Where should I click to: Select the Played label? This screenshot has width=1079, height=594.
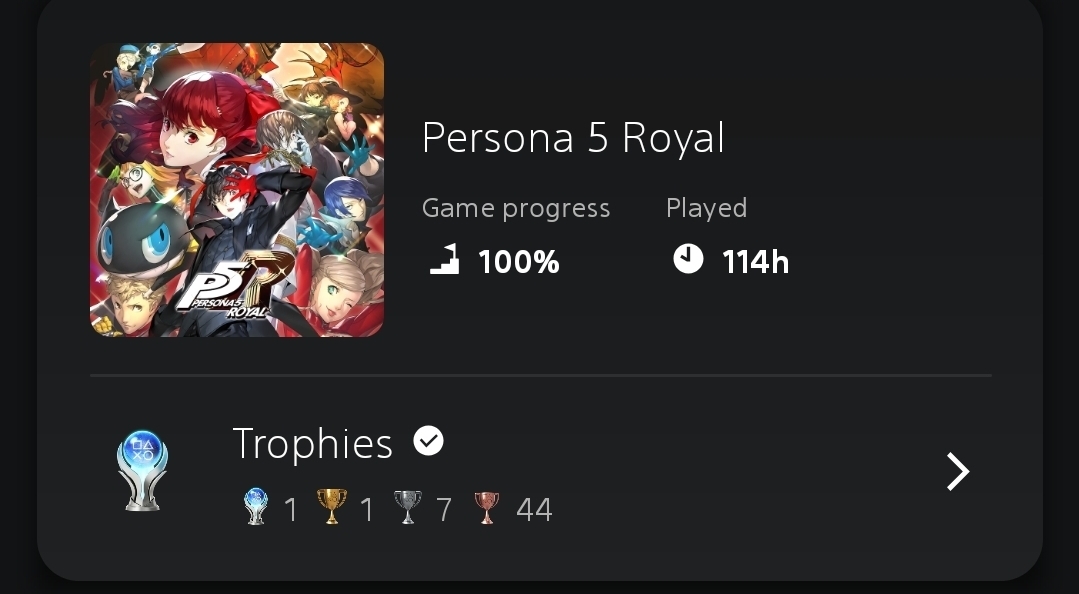706,208
